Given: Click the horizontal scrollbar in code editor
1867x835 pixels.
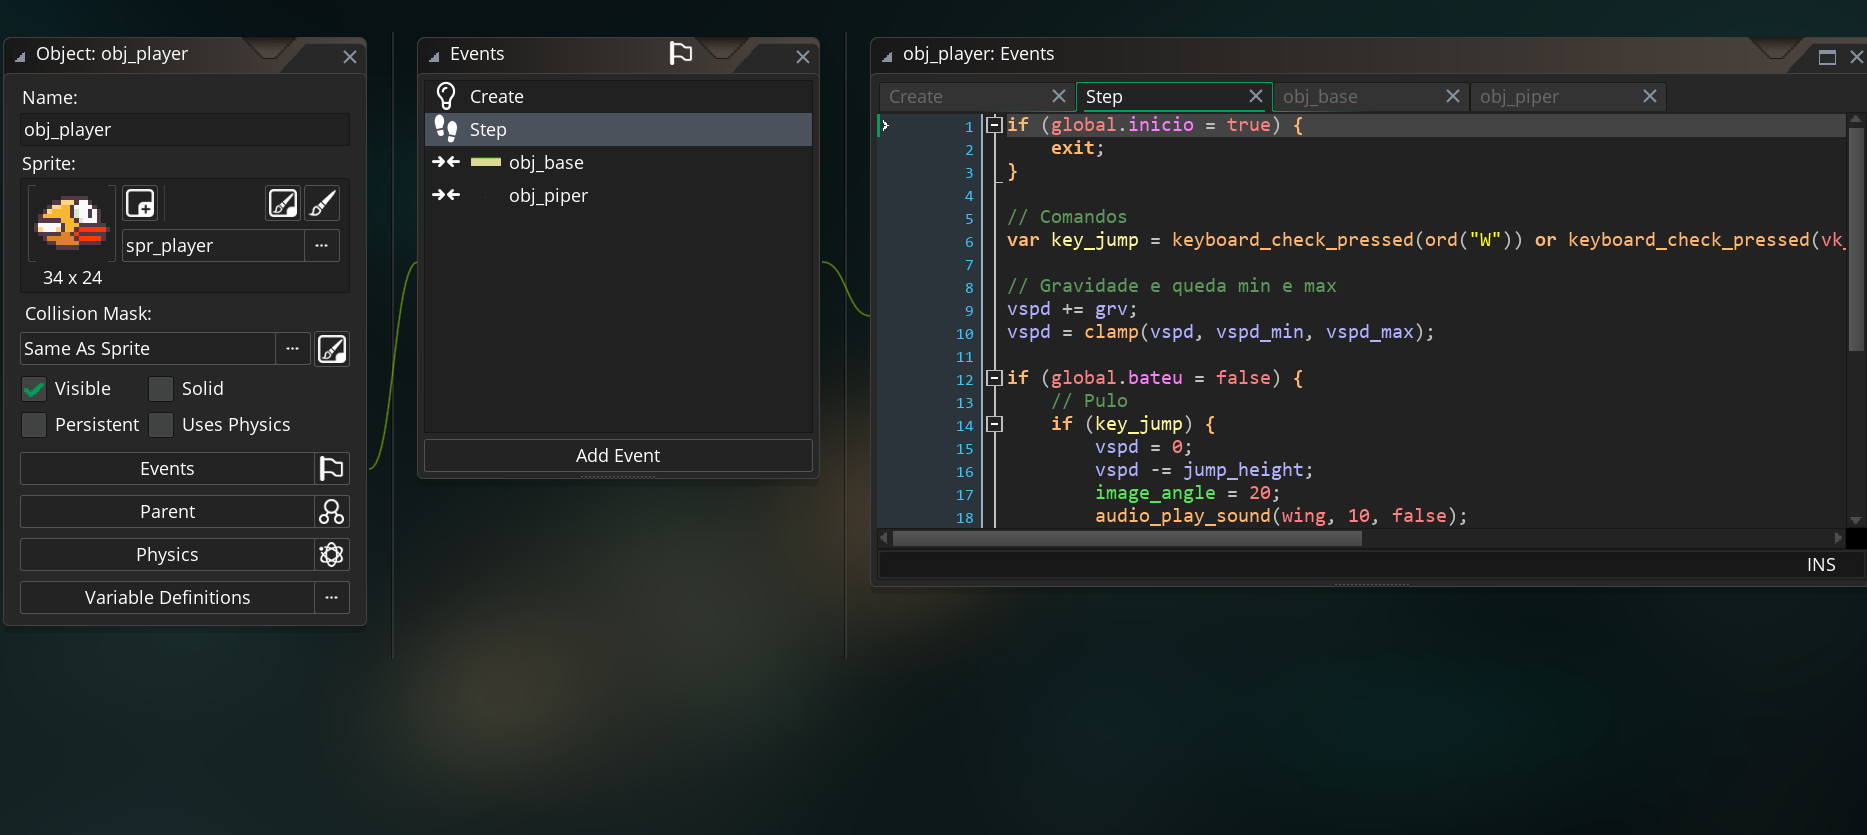Looking at the screenshot, I should [1126, 539].
